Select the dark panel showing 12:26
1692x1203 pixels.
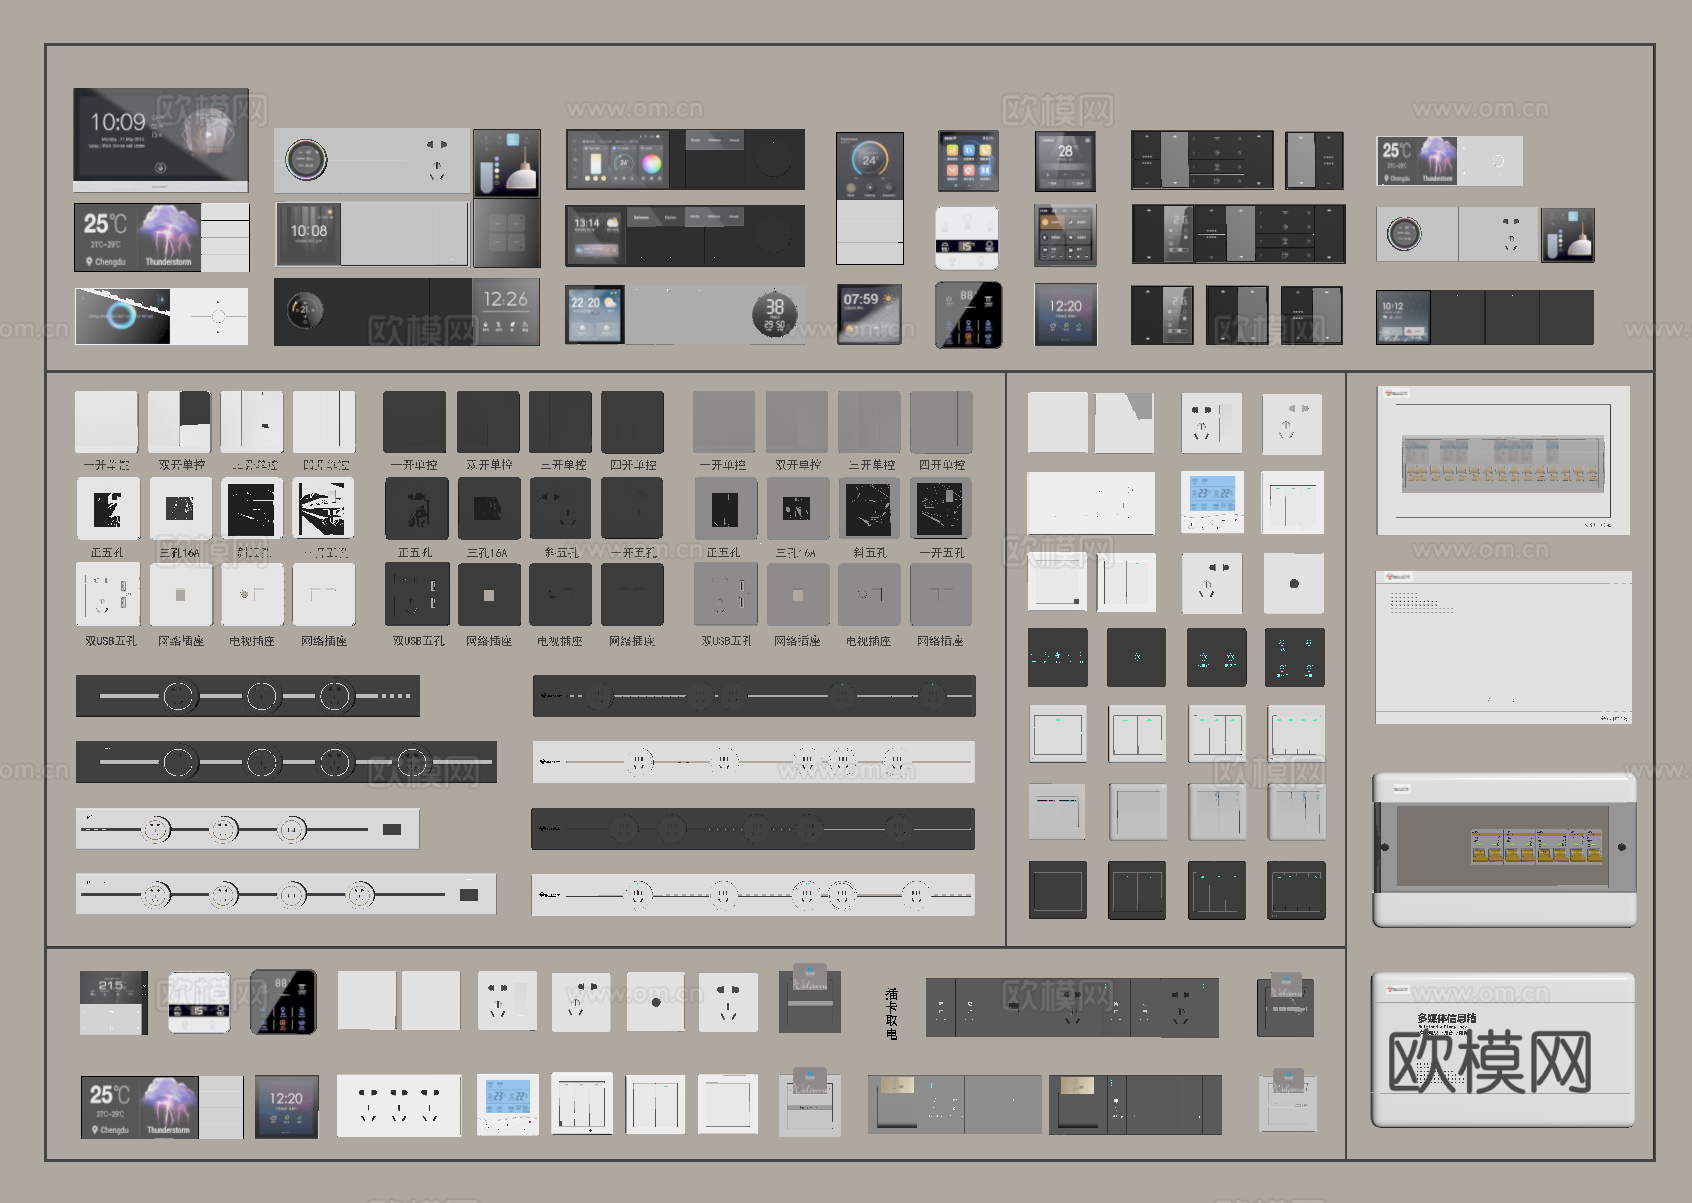[406, 312]
